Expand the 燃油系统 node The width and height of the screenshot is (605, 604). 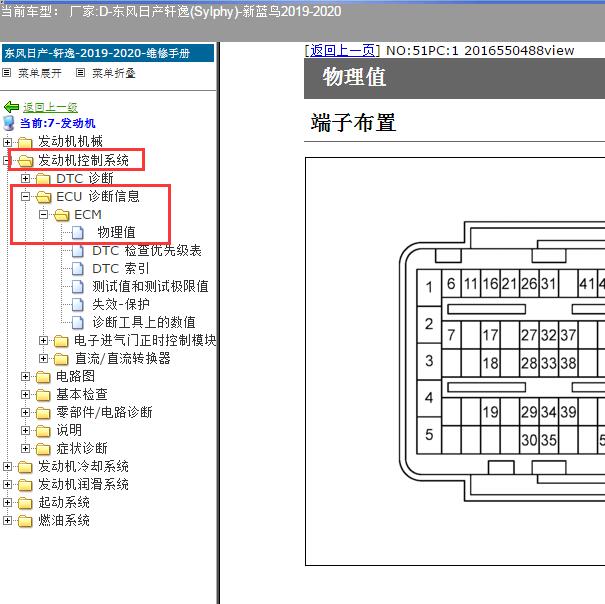[7, 521]
